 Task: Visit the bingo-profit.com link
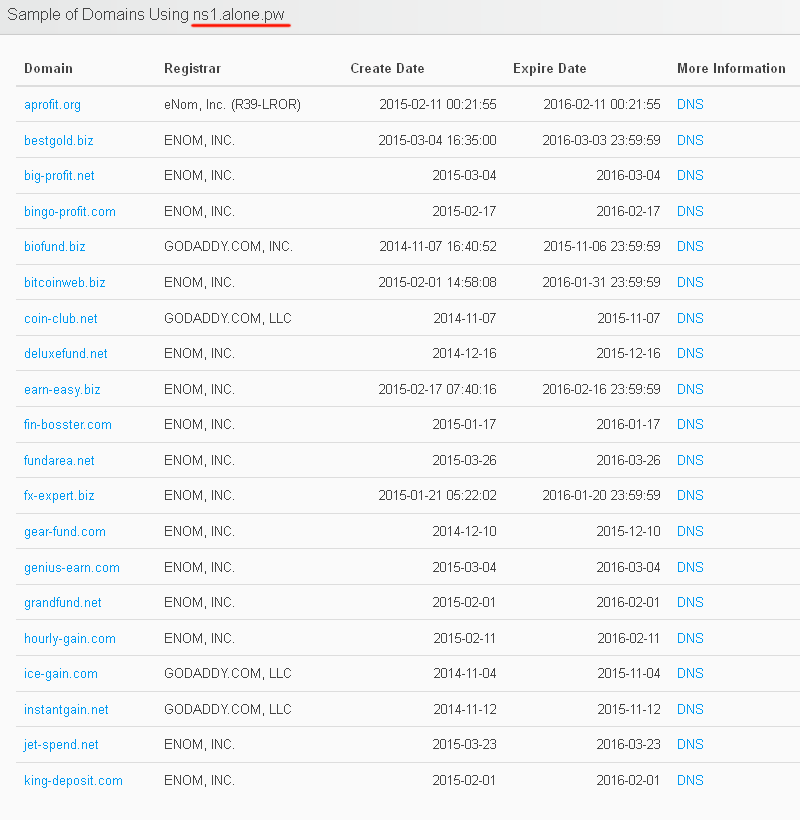coord(70,211)
